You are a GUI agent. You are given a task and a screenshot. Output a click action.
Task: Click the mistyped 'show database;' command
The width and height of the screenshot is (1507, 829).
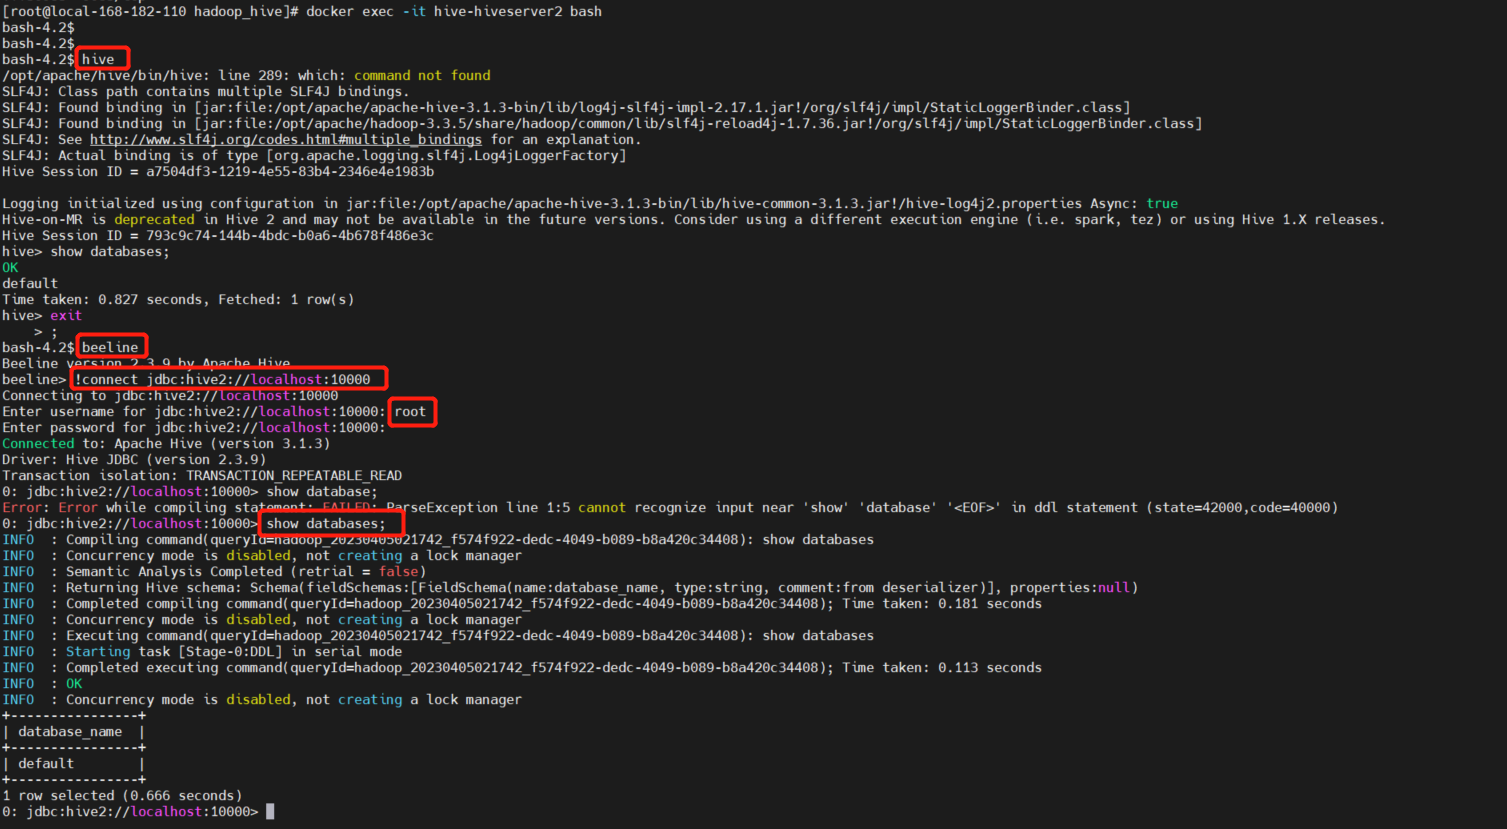pyautogui.click(x=322, y=492)
